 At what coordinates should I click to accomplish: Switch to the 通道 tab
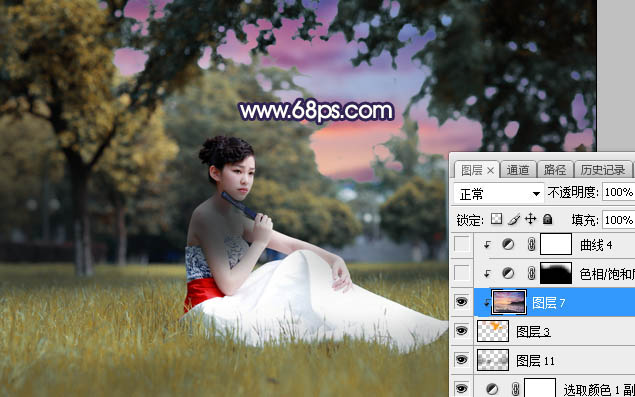(x=518, y=171)
